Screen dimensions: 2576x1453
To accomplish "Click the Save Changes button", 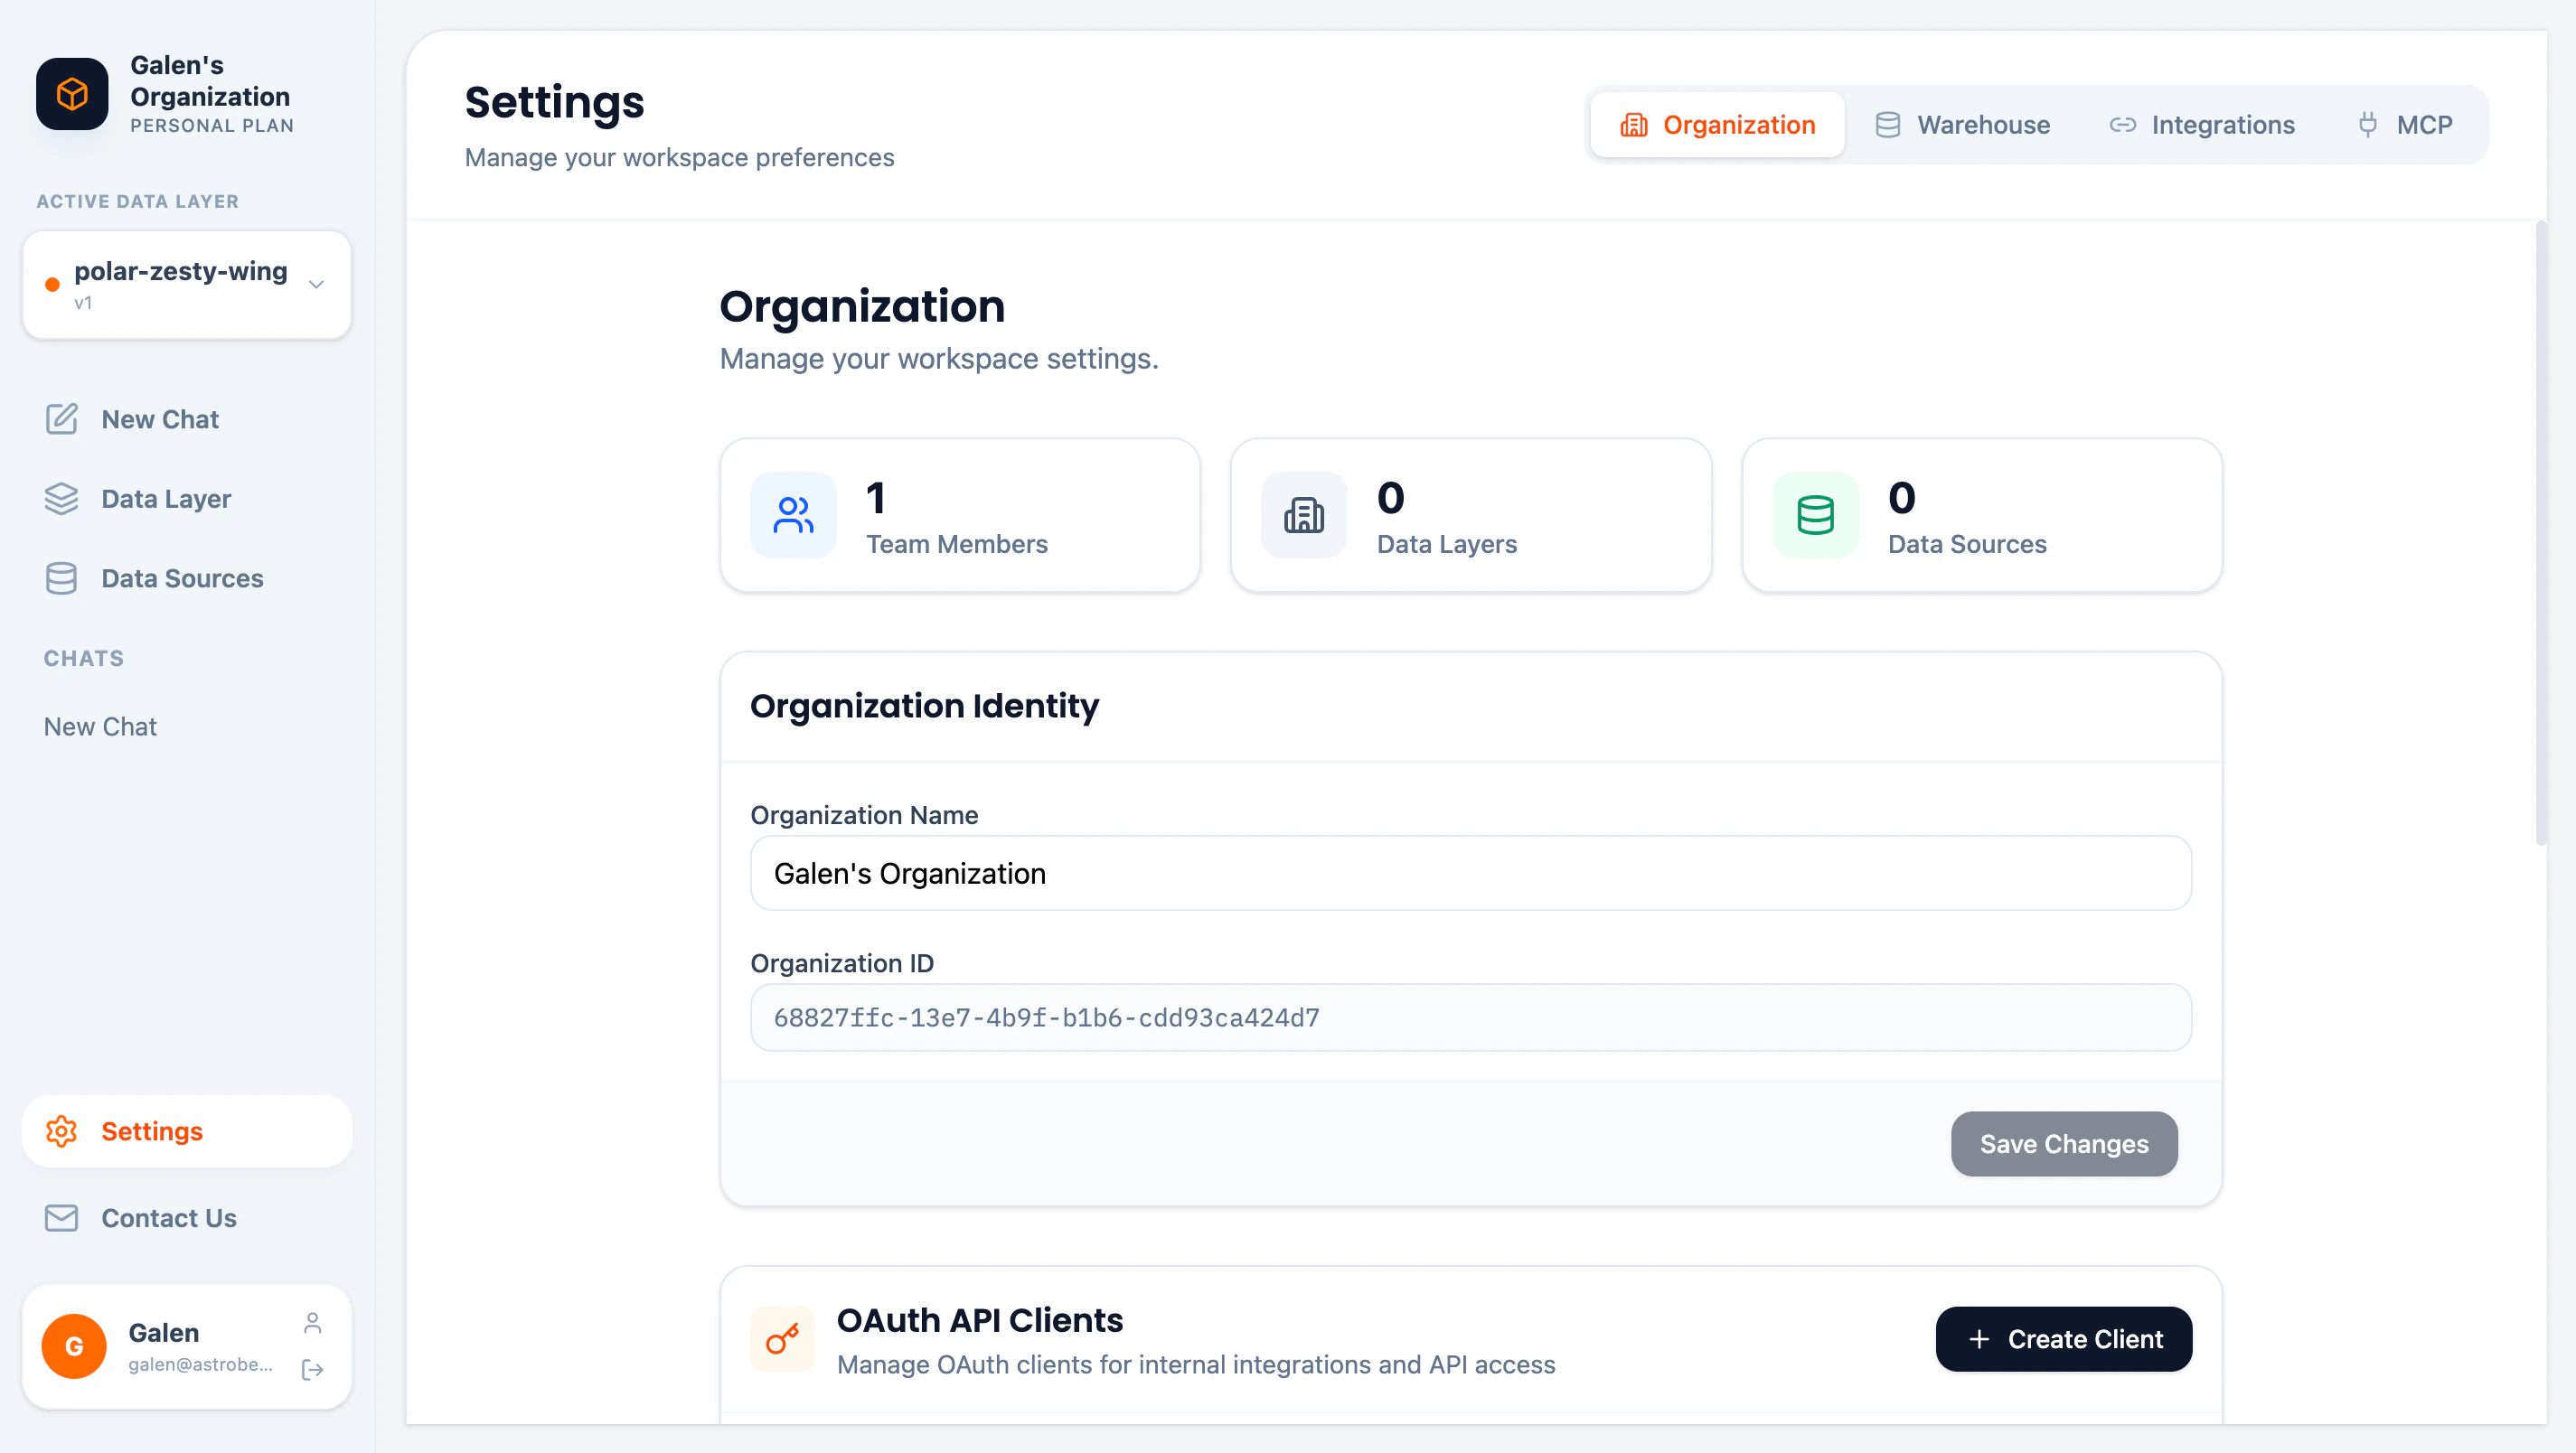I will [x=2063, y=1144].
